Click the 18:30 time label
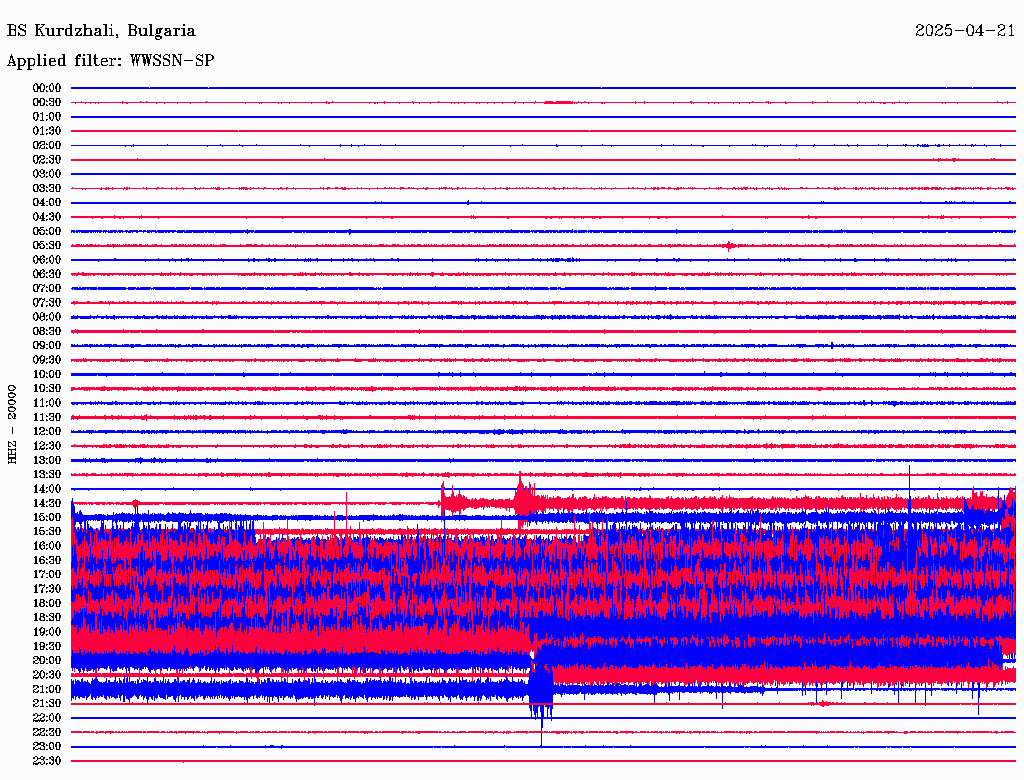Image resolution: width=1024 pixels, height=780 pixels. coord(47,617)
